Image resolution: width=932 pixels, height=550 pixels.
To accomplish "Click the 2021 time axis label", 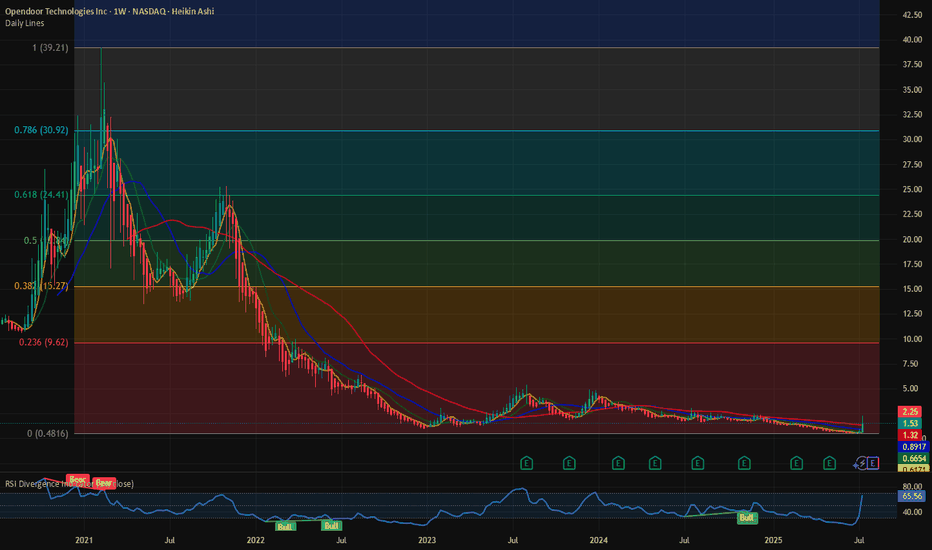I will point(84,540).
